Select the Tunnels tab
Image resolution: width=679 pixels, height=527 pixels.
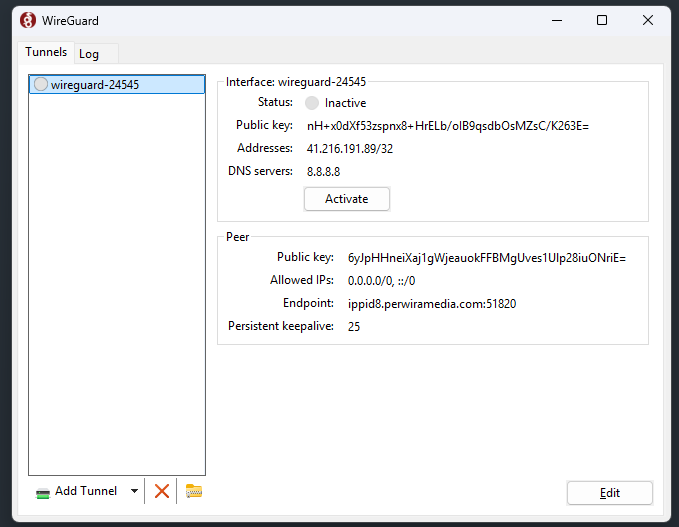[46, 52]
